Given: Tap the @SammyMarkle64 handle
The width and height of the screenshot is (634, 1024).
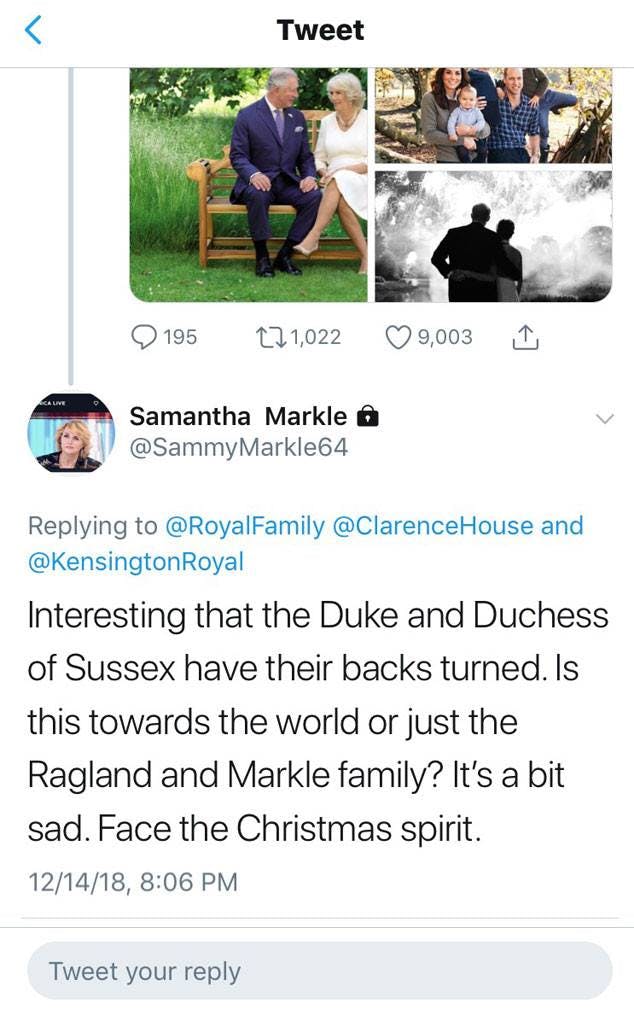Looking at the screenshot, I should 238,447.
